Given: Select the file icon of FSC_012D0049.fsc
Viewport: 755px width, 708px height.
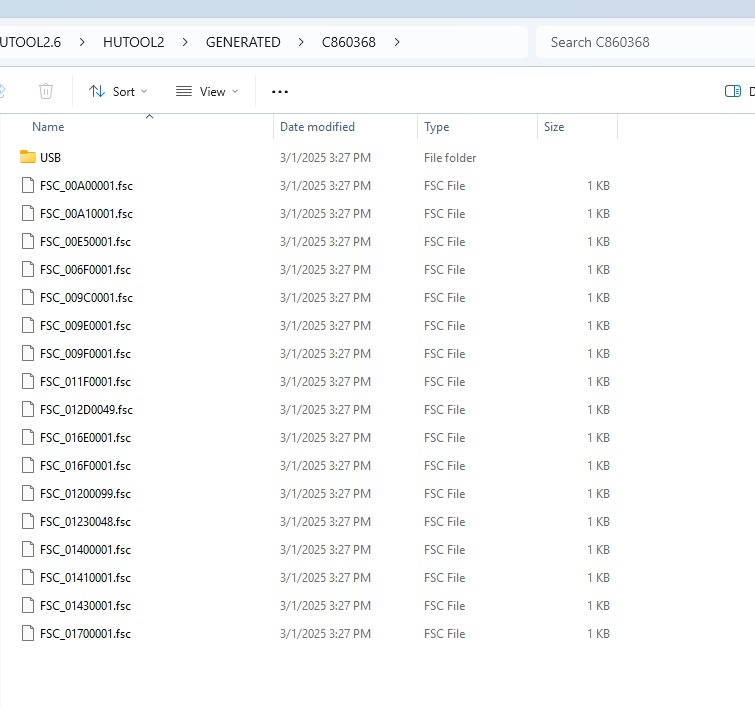Looking at the screenshot, I should pos(28,409).
